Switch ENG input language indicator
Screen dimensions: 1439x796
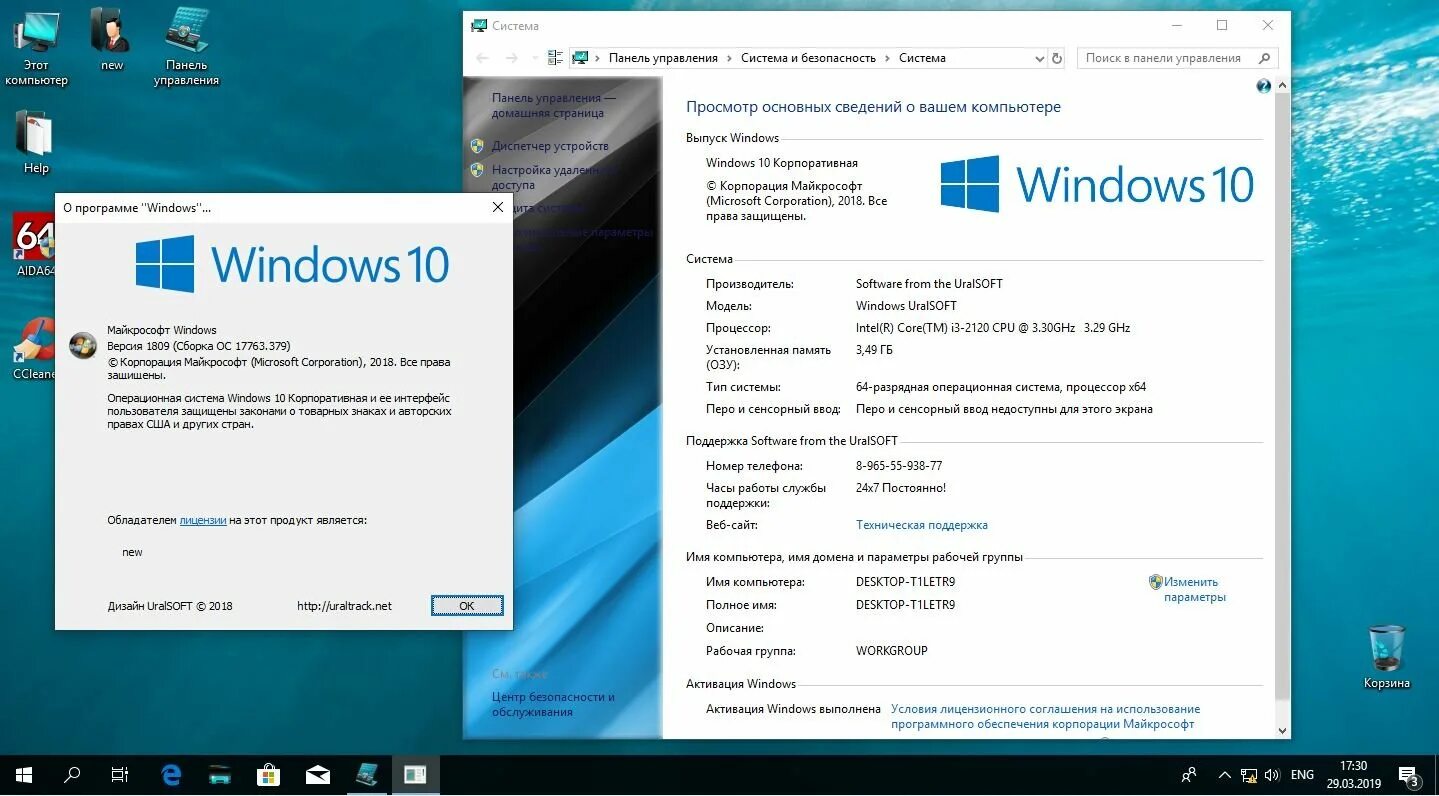click(x=1302, y=775)
